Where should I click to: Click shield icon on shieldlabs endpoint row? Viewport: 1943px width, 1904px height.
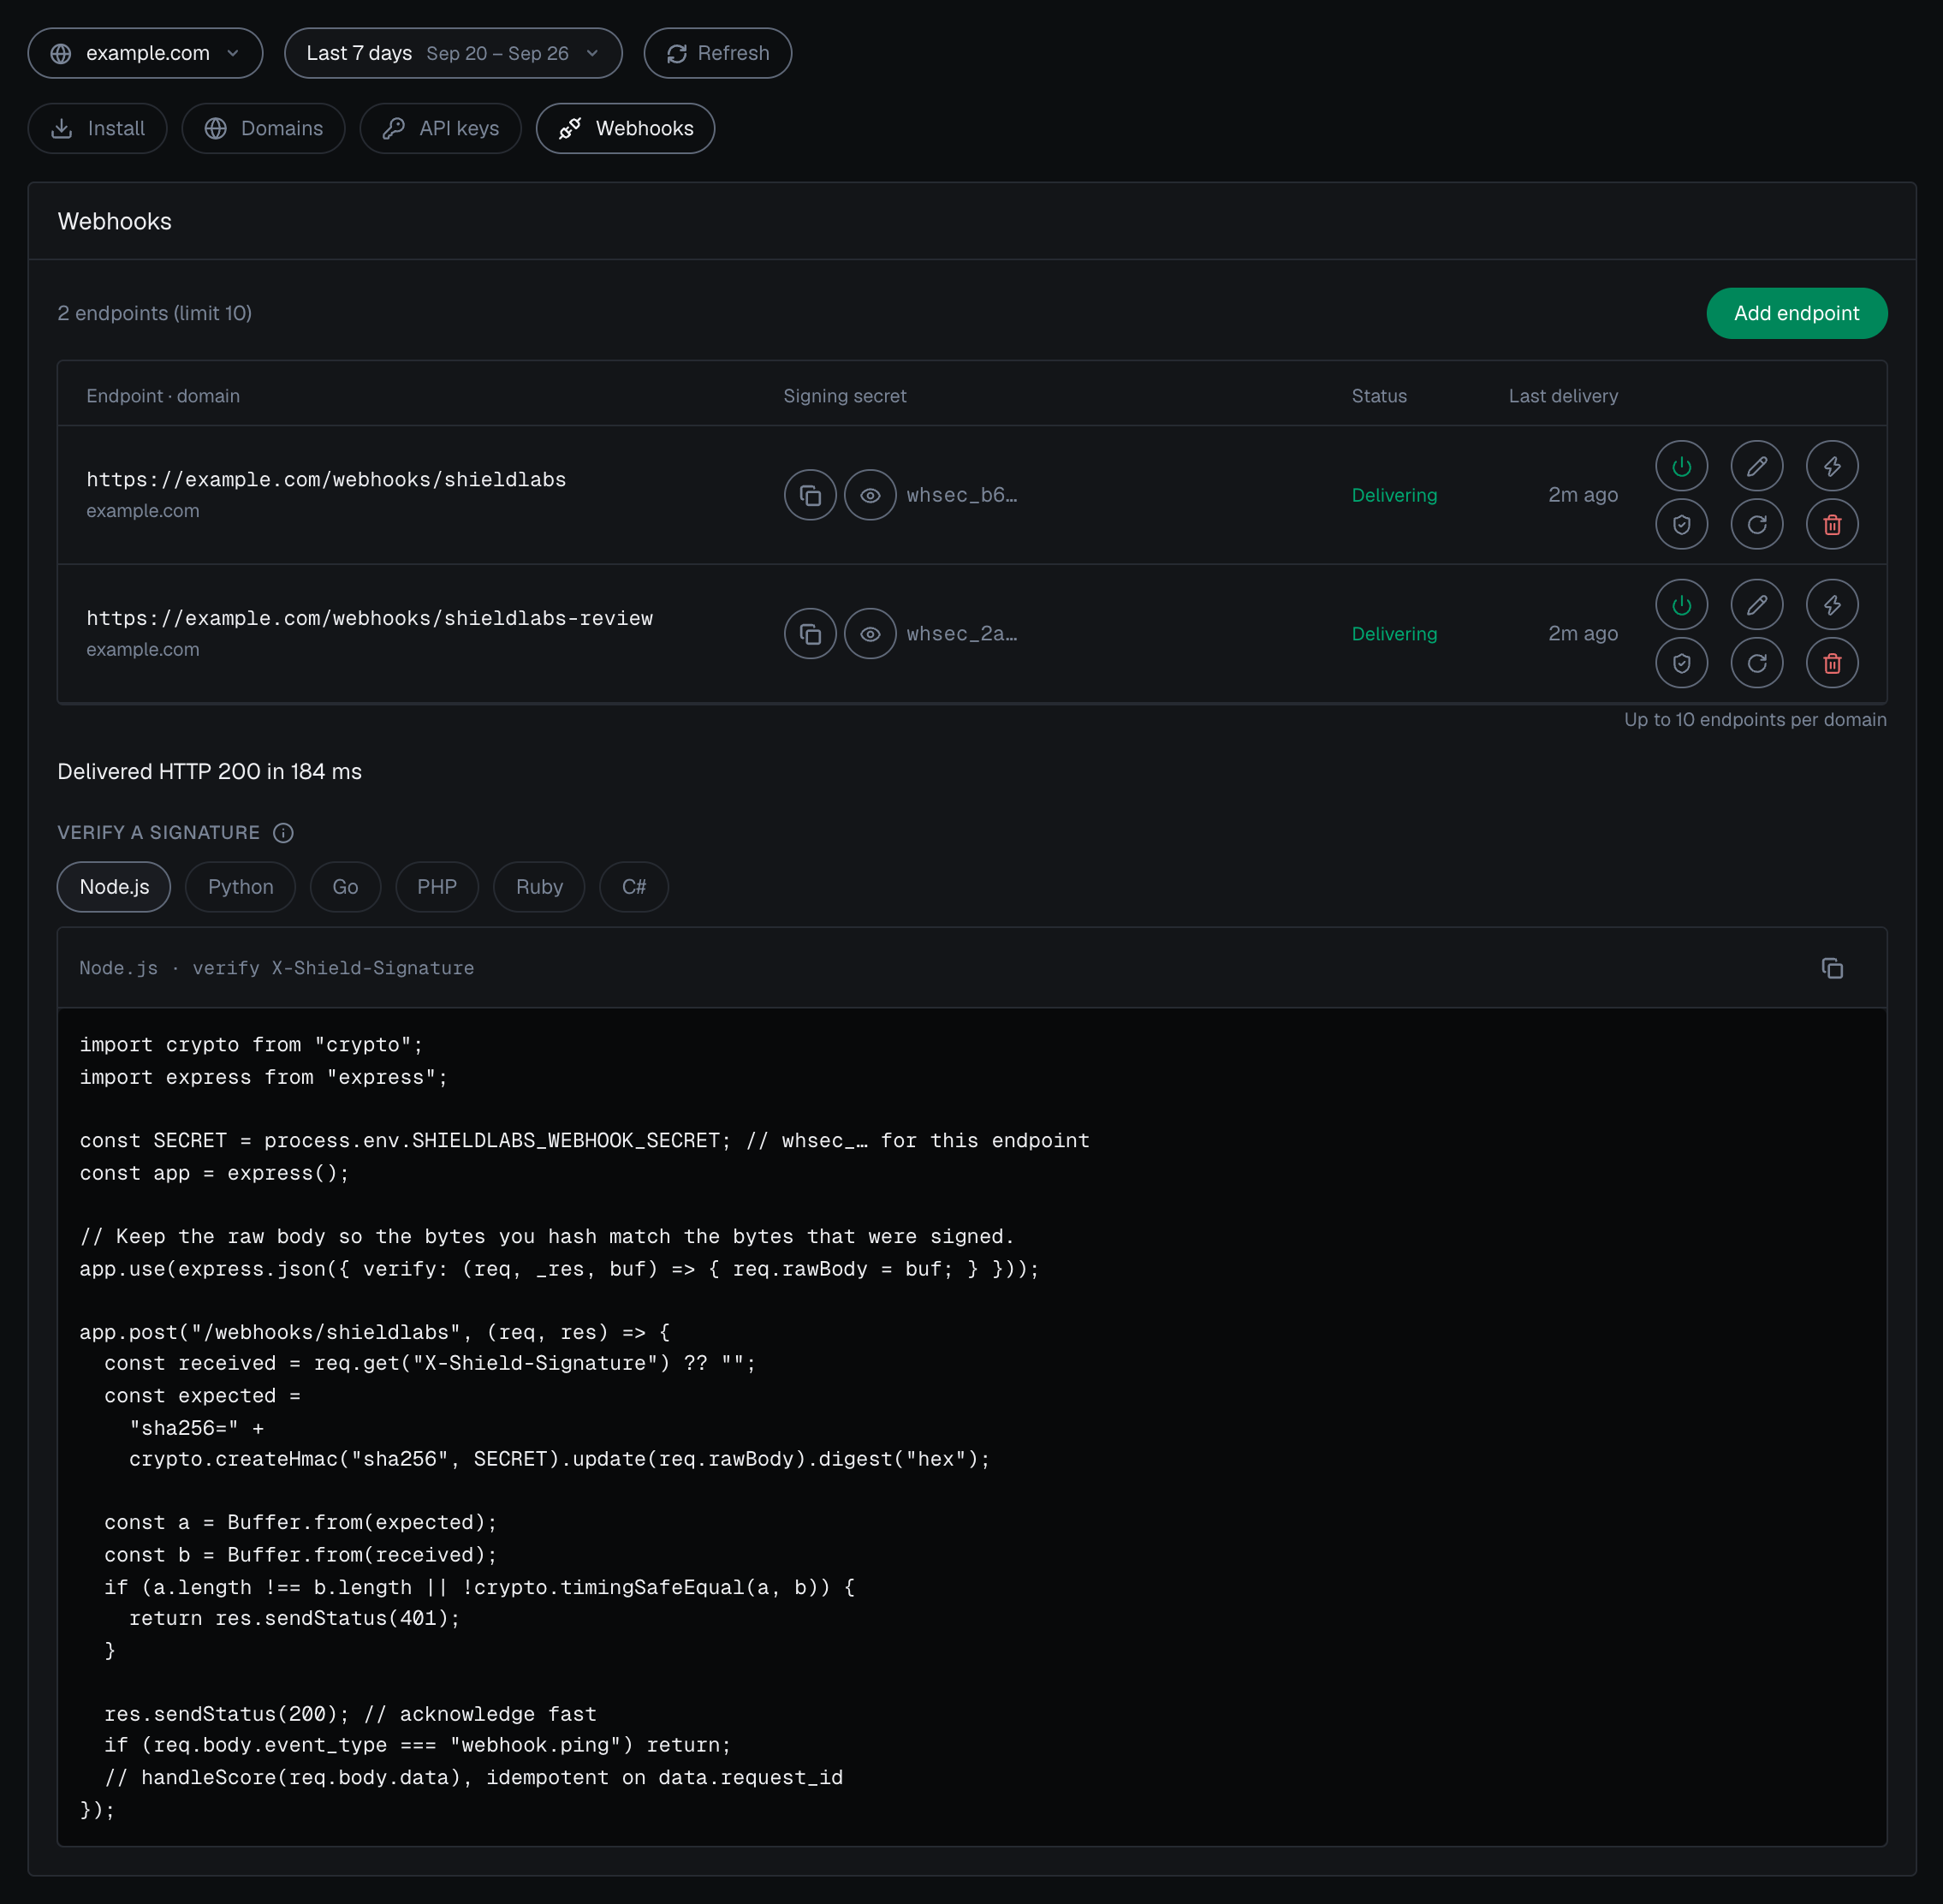(x=1681, y=524)
